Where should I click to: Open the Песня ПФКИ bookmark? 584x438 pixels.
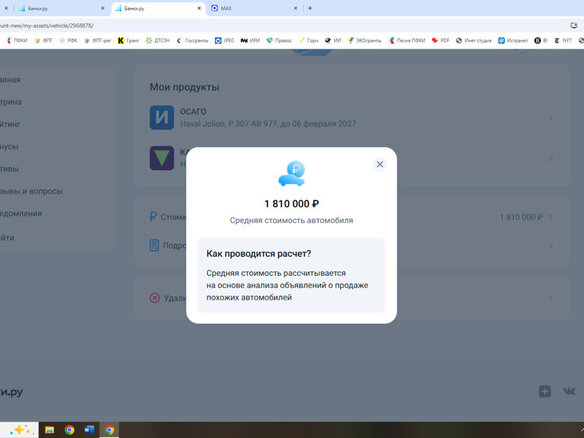pos(407,40)
